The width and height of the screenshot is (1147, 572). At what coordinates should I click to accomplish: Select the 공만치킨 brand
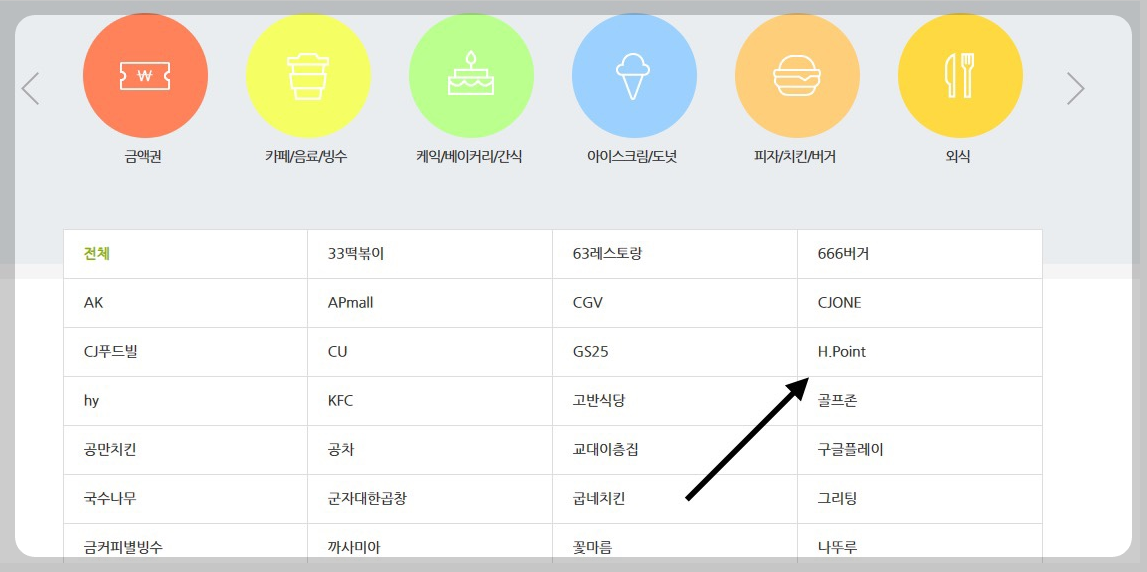coord(186,450)
